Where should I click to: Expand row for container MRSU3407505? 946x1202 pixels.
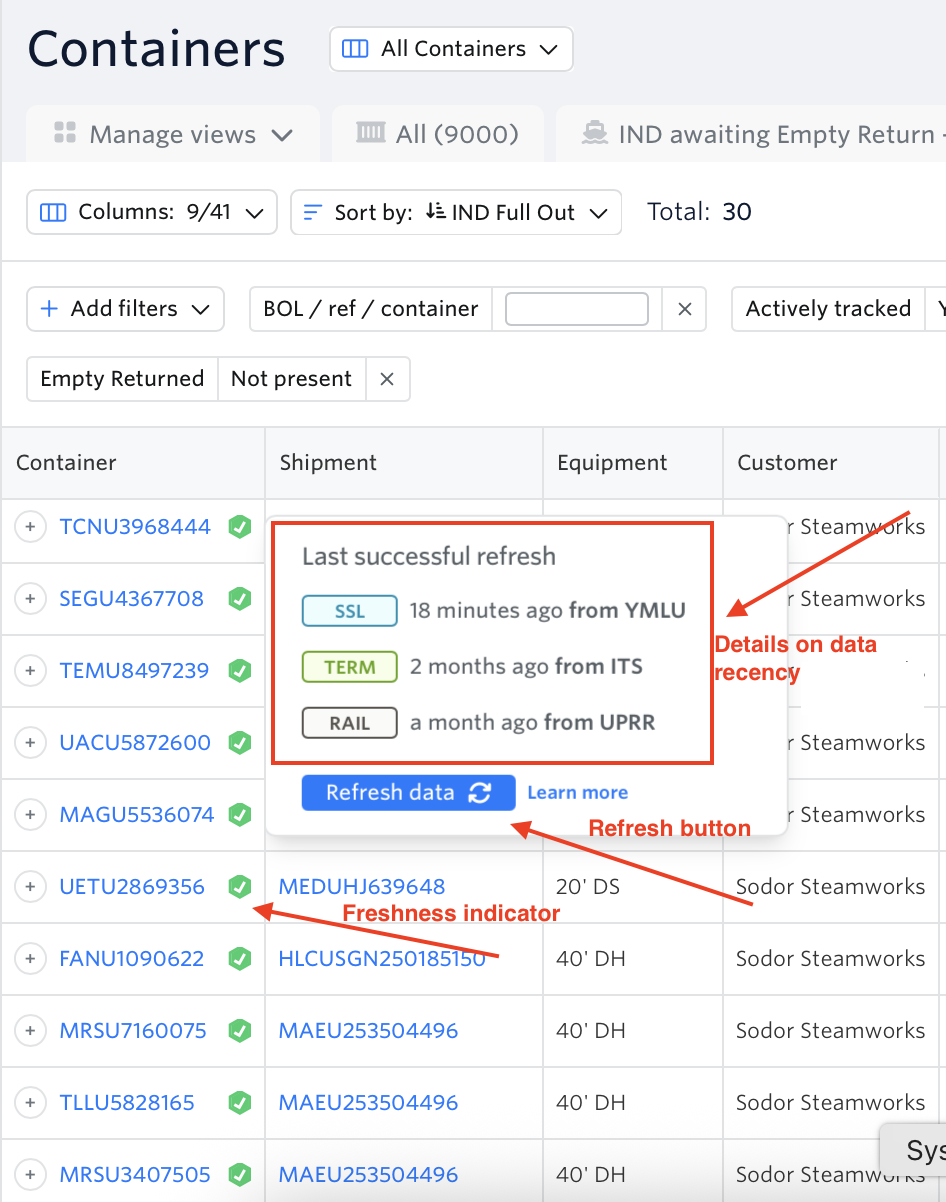coord(30,1175)
